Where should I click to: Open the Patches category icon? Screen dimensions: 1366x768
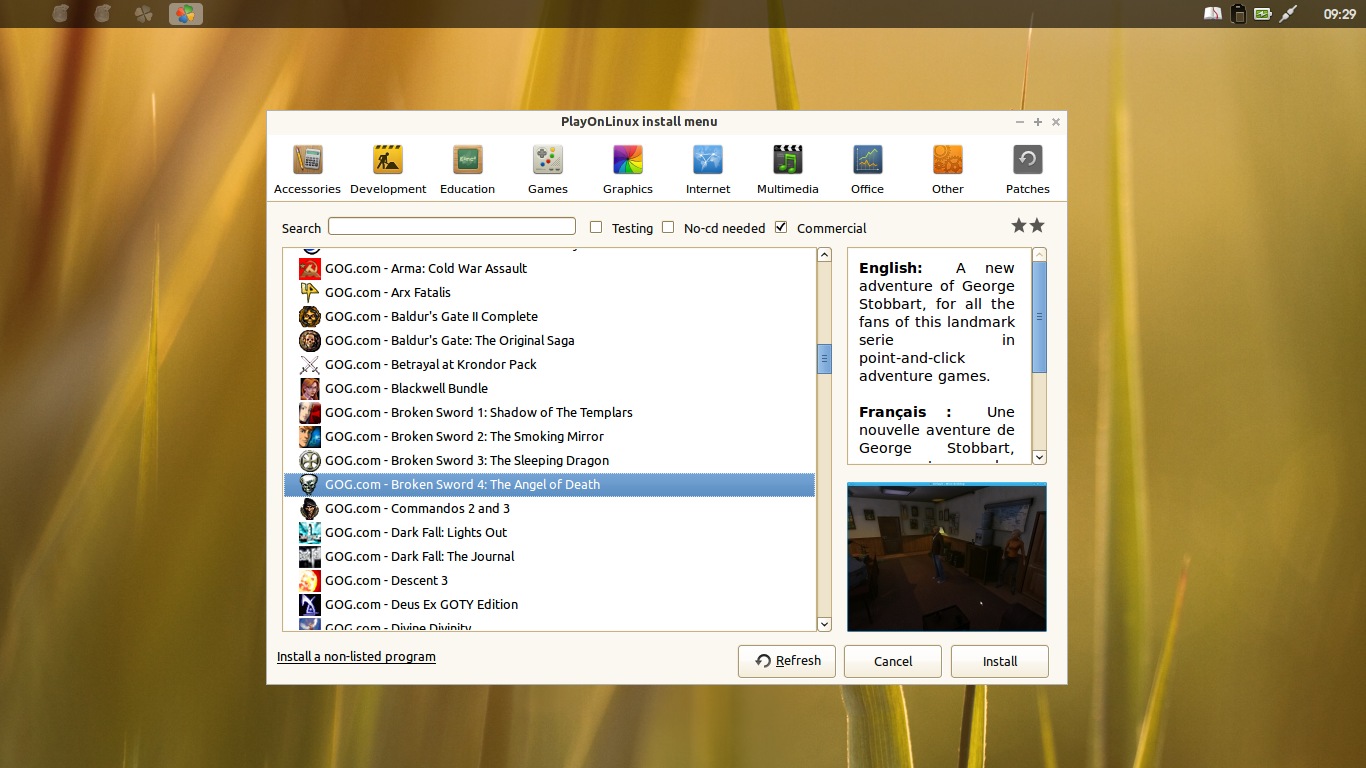[1028, 160]
